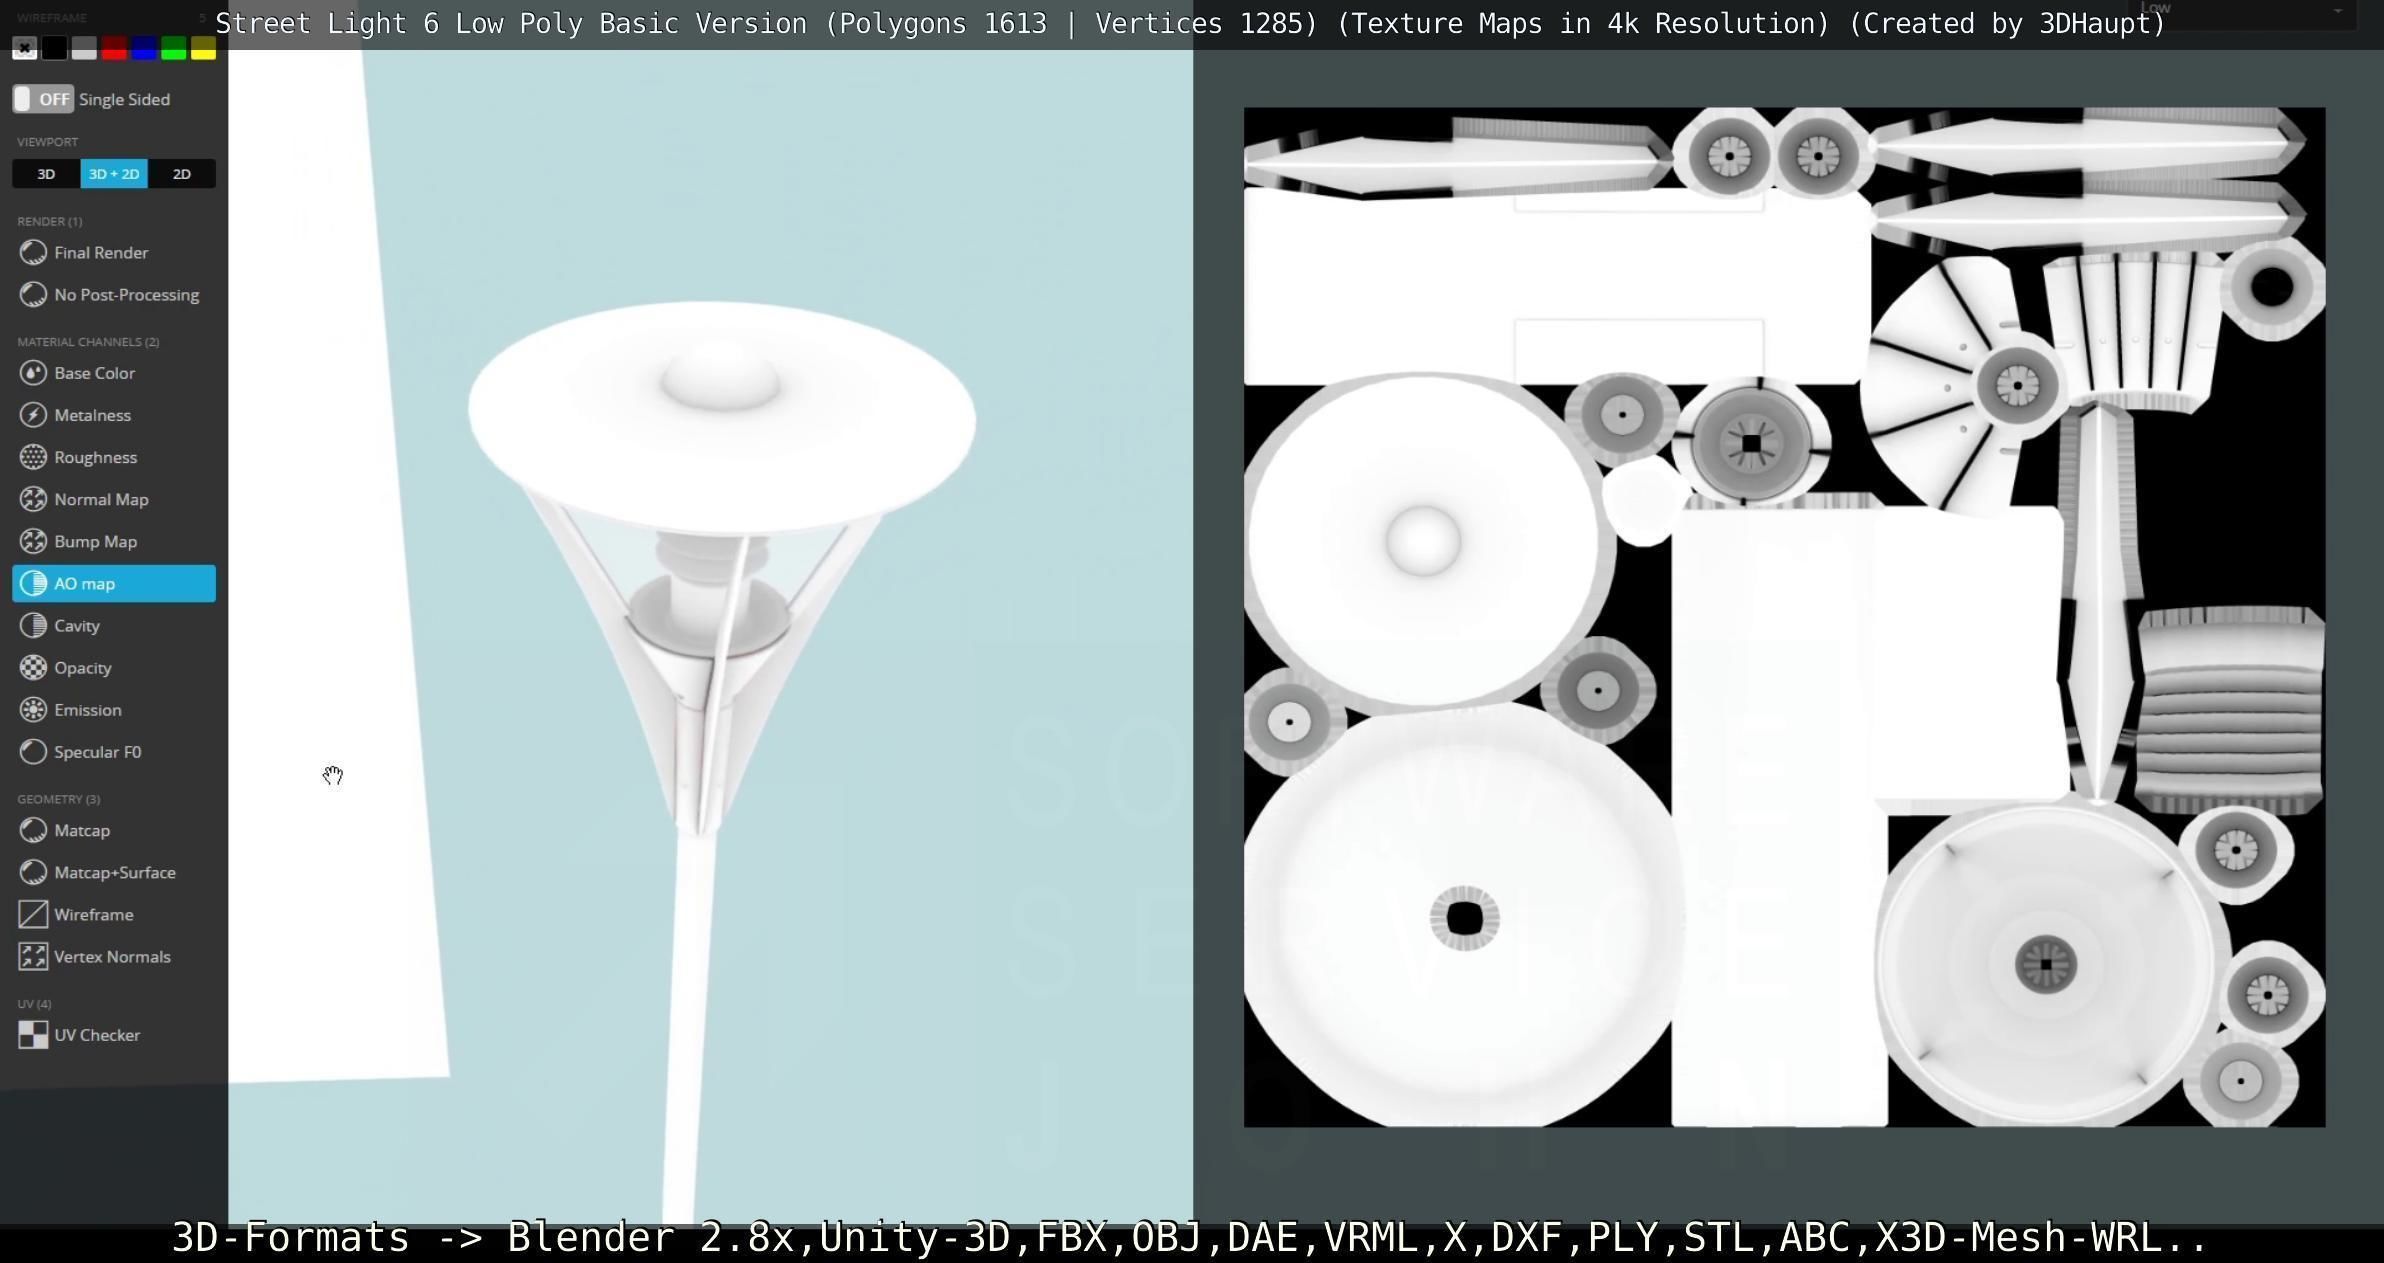The width and height of the screenshot is (2384, 1263).
Task: Pick the yellow wireframe color
Action: click(203, 48)
